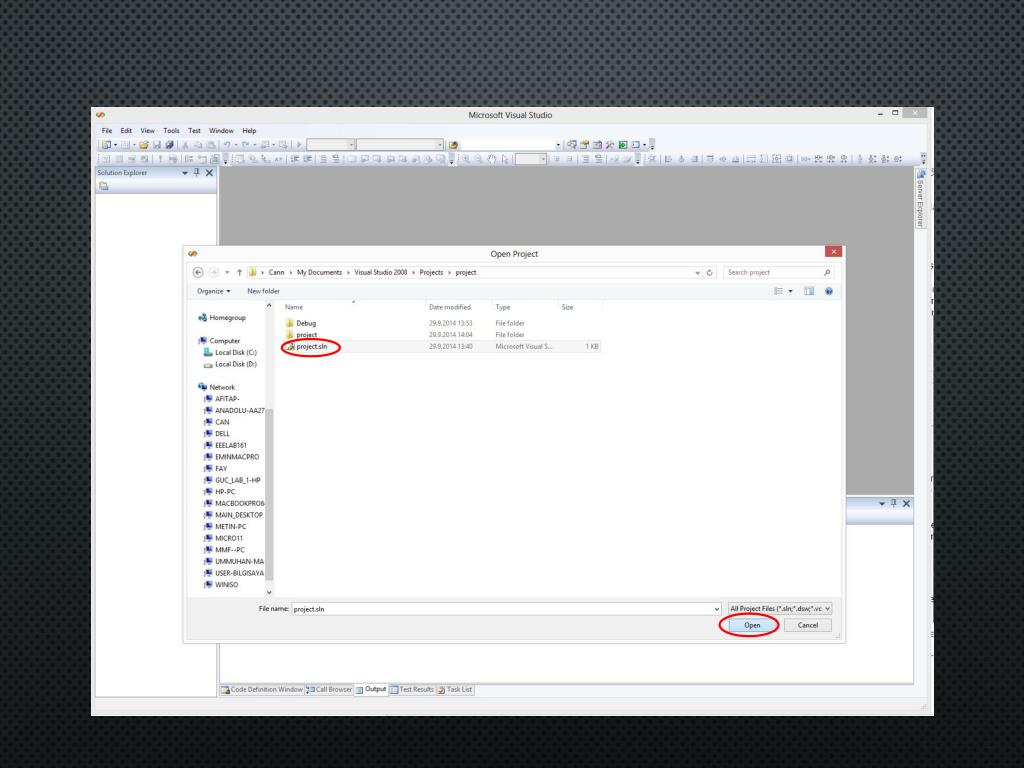Switch to Test Results tab
1024x768 pixels.
(412, 690)
